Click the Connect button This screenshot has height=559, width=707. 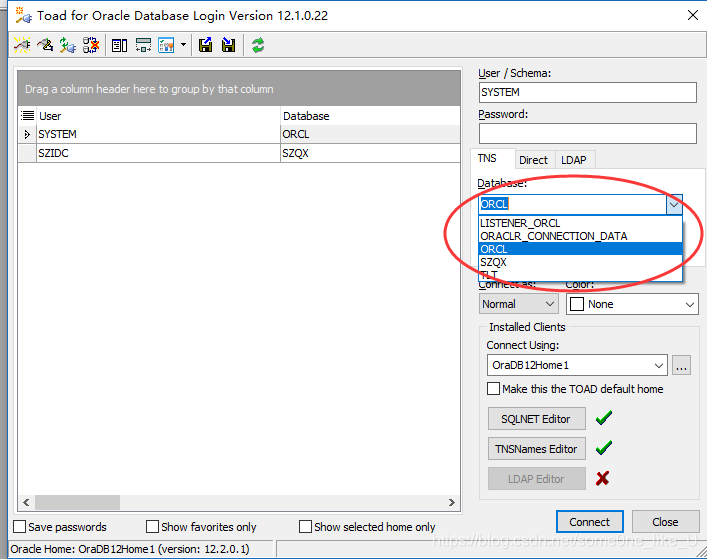590,522
